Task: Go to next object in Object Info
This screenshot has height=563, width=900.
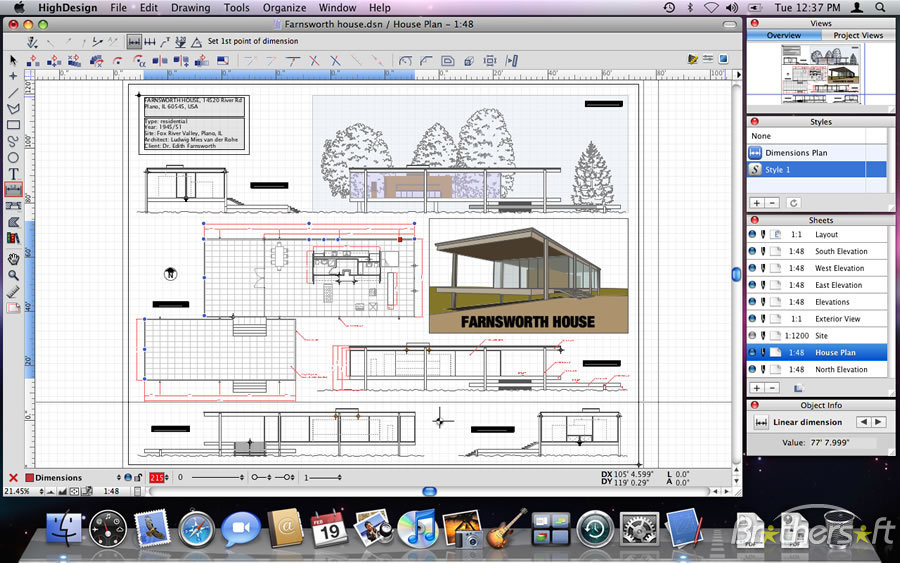Action: pyautogui.click(x=879, y=422)
